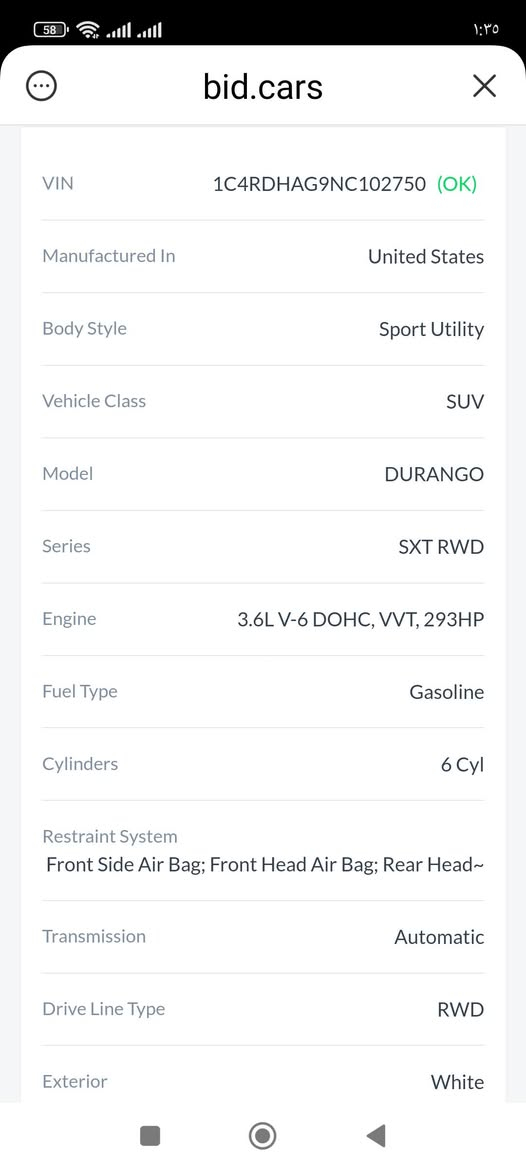Select the DURANGO model value
The height and width of the screenshot is (1169, 526).
[x=434, y=474]
